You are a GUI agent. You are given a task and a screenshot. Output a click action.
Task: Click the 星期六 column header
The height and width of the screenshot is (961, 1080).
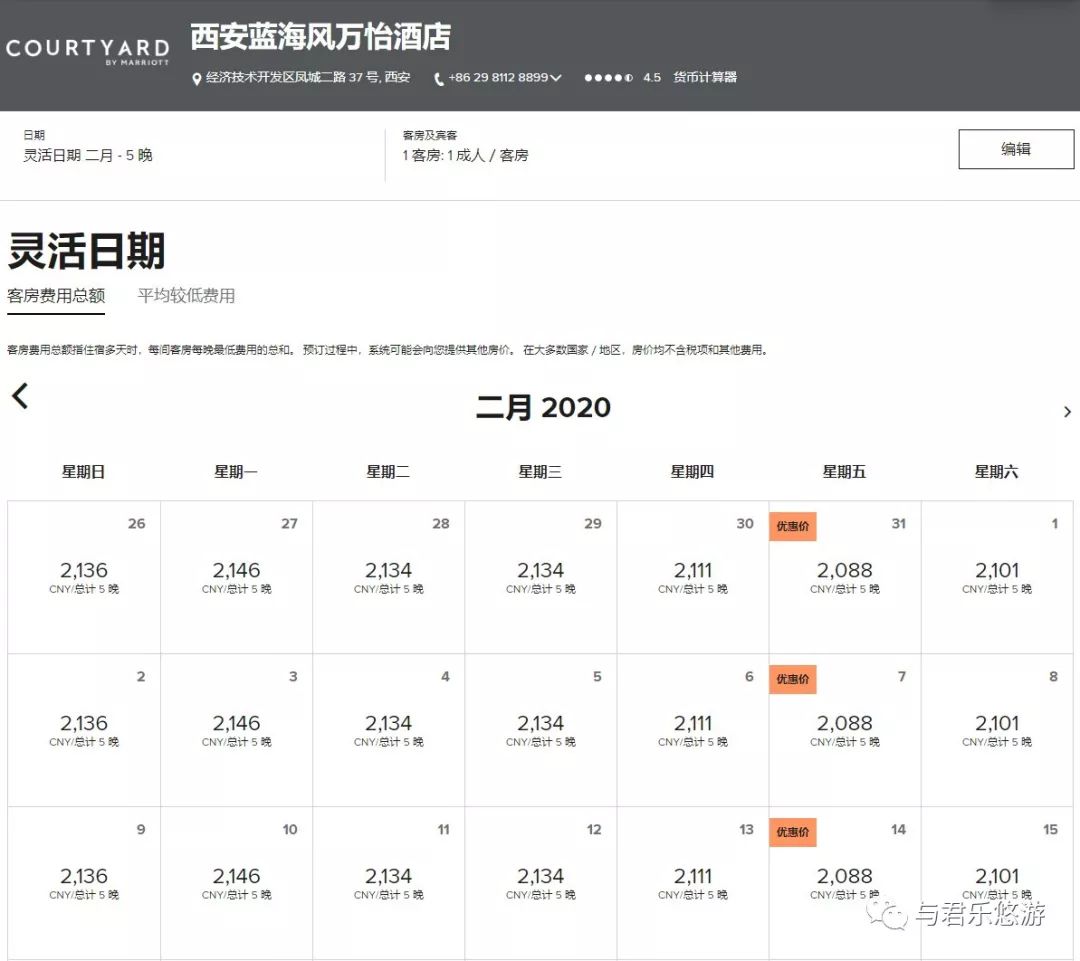[x=996, y=472]
